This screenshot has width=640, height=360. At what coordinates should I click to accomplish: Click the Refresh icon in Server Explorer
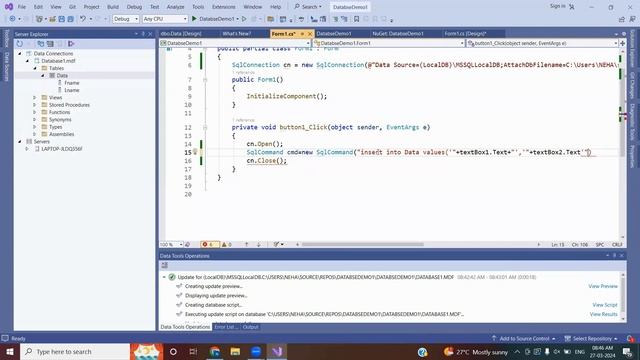click(20, 44)
